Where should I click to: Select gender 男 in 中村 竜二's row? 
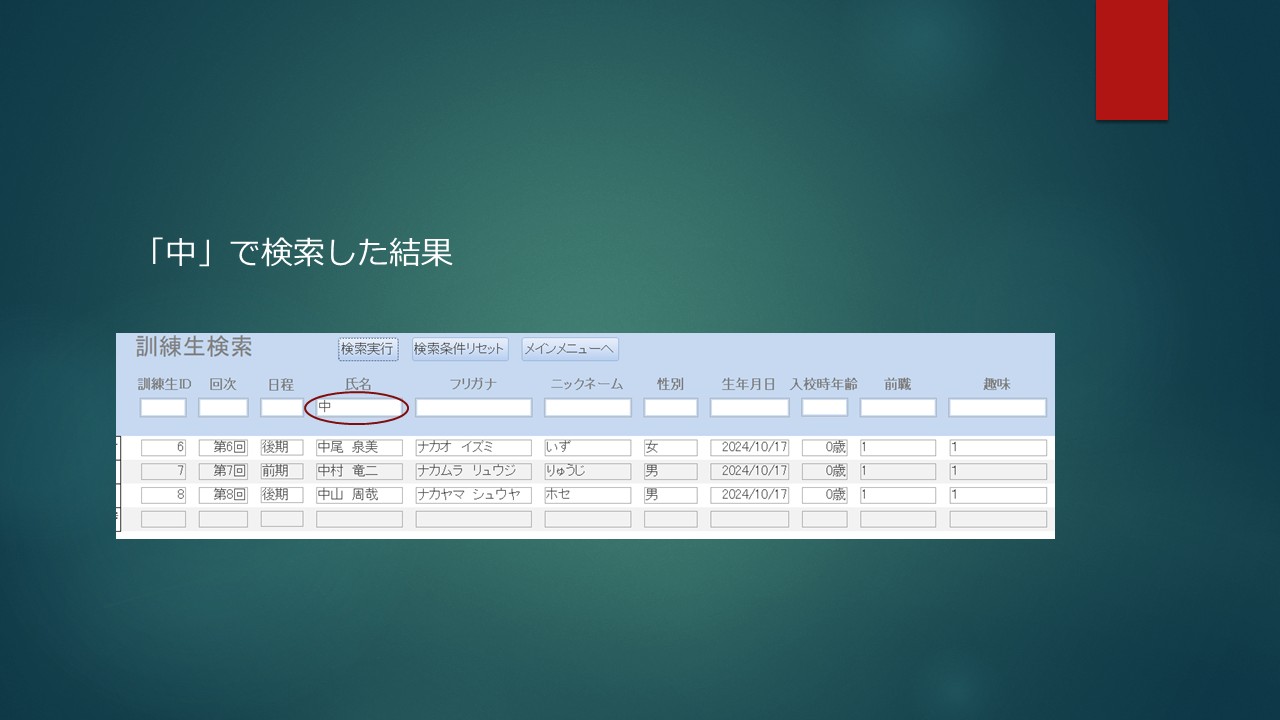[671, 471]
